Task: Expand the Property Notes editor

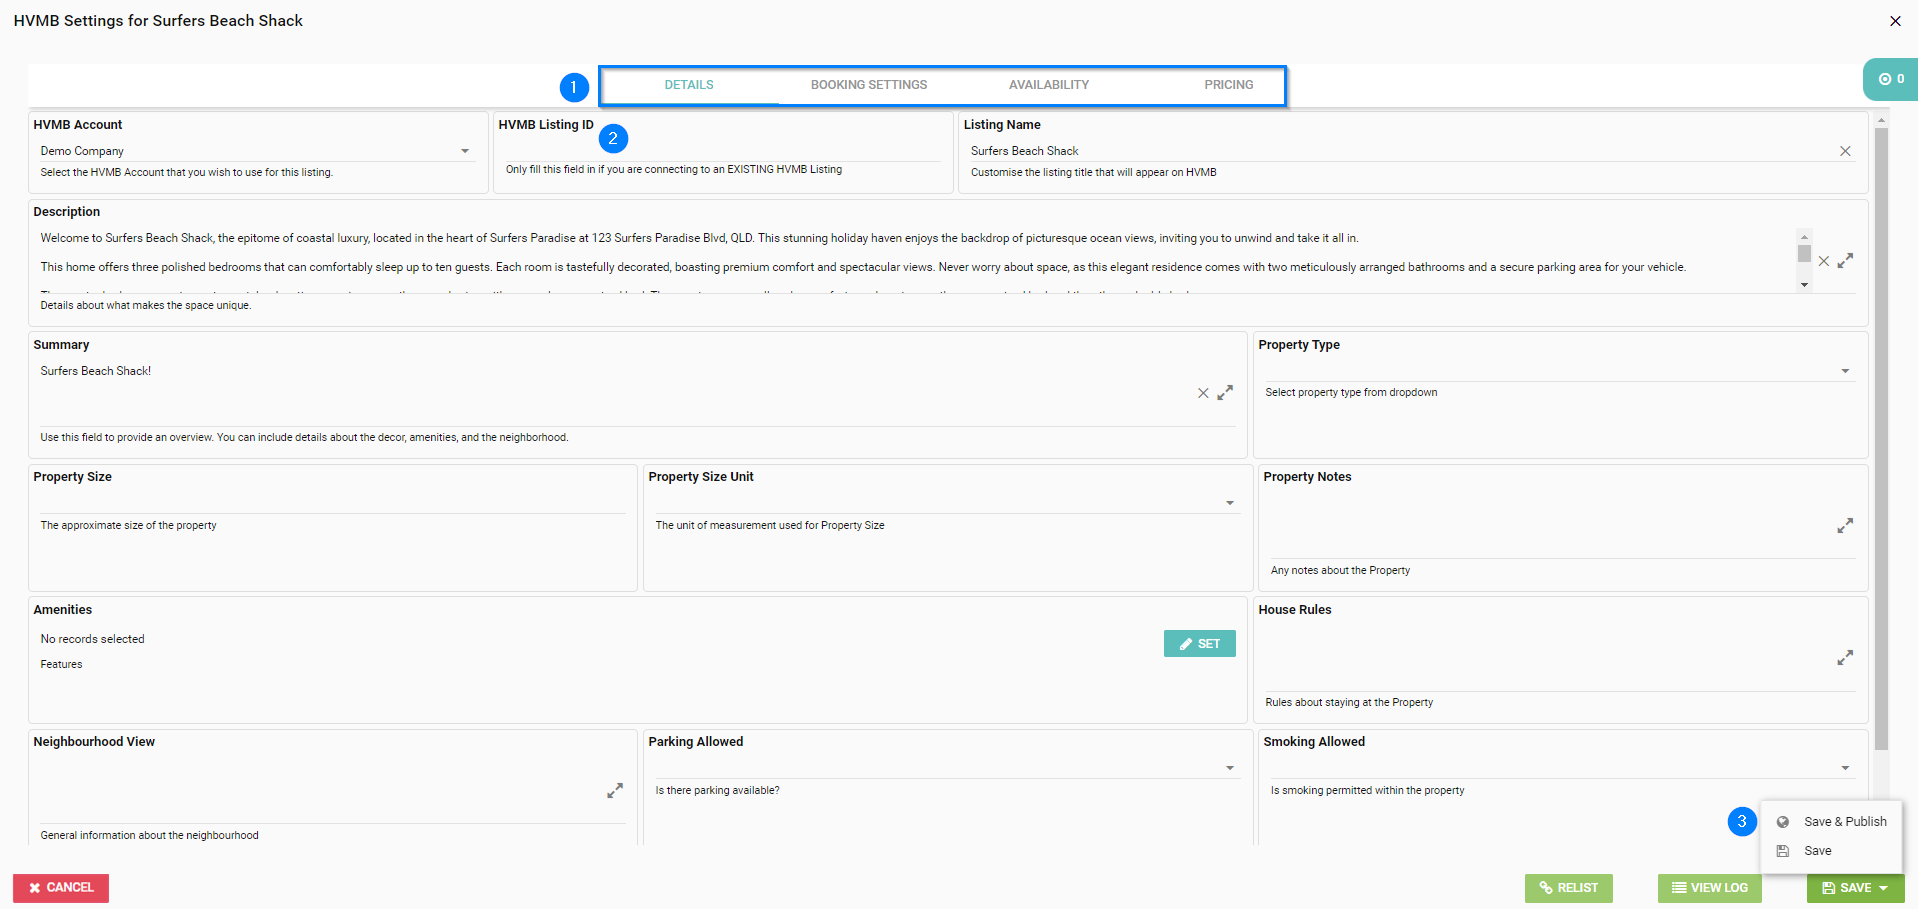Action: [x=1845, y=526]
